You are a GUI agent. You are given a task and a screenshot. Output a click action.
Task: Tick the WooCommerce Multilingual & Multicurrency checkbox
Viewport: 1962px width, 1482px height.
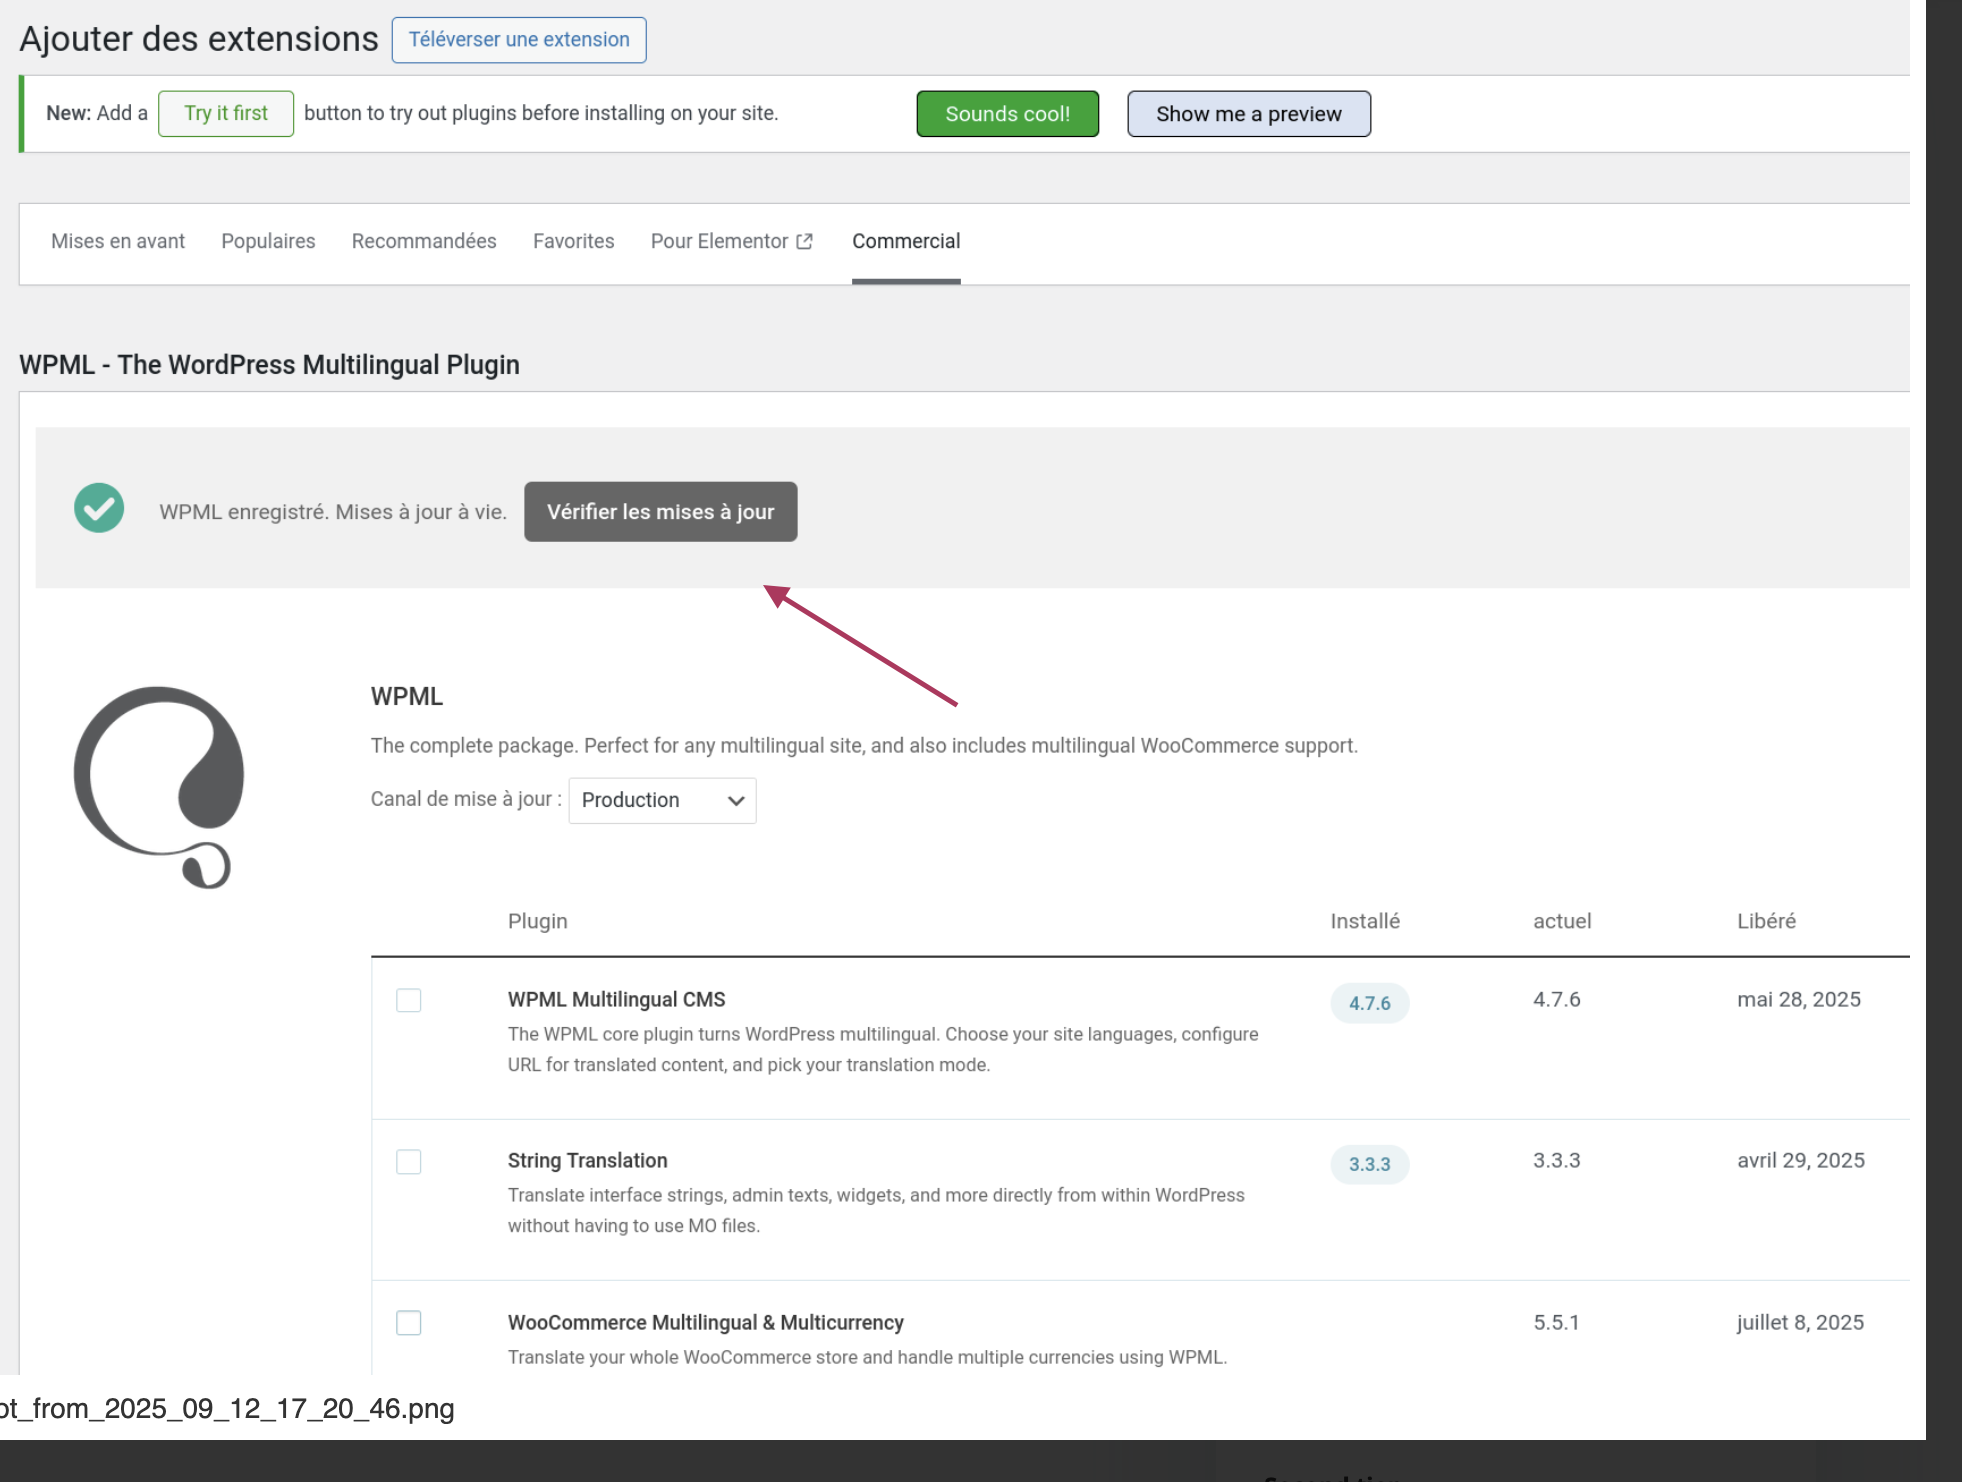[409, 1323]
